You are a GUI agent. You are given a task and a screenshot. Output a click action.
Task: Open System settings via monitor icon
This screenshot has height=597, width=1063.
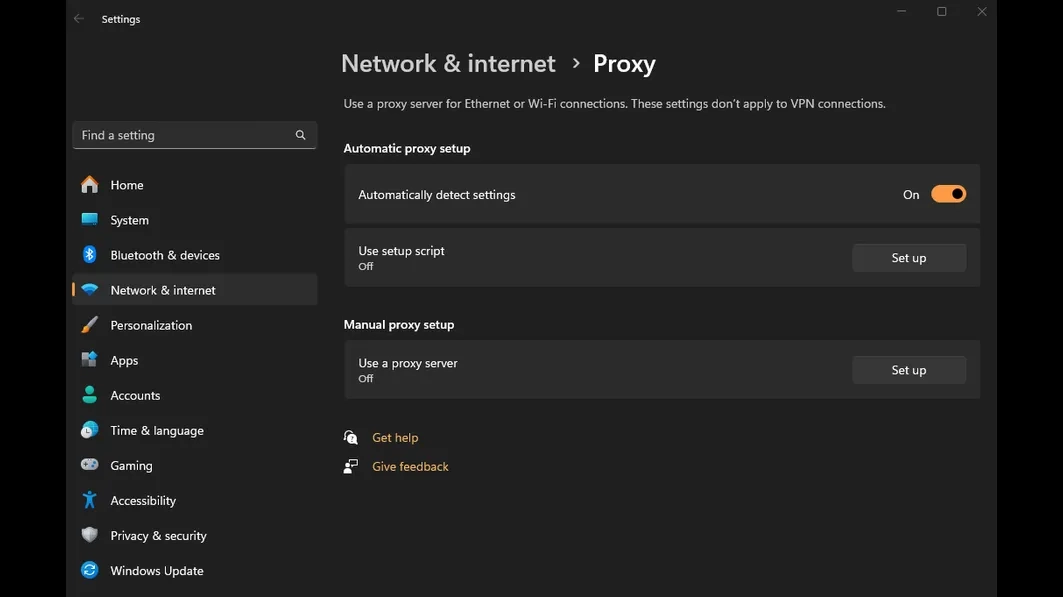pyautogui.click(x=90, y=220)
